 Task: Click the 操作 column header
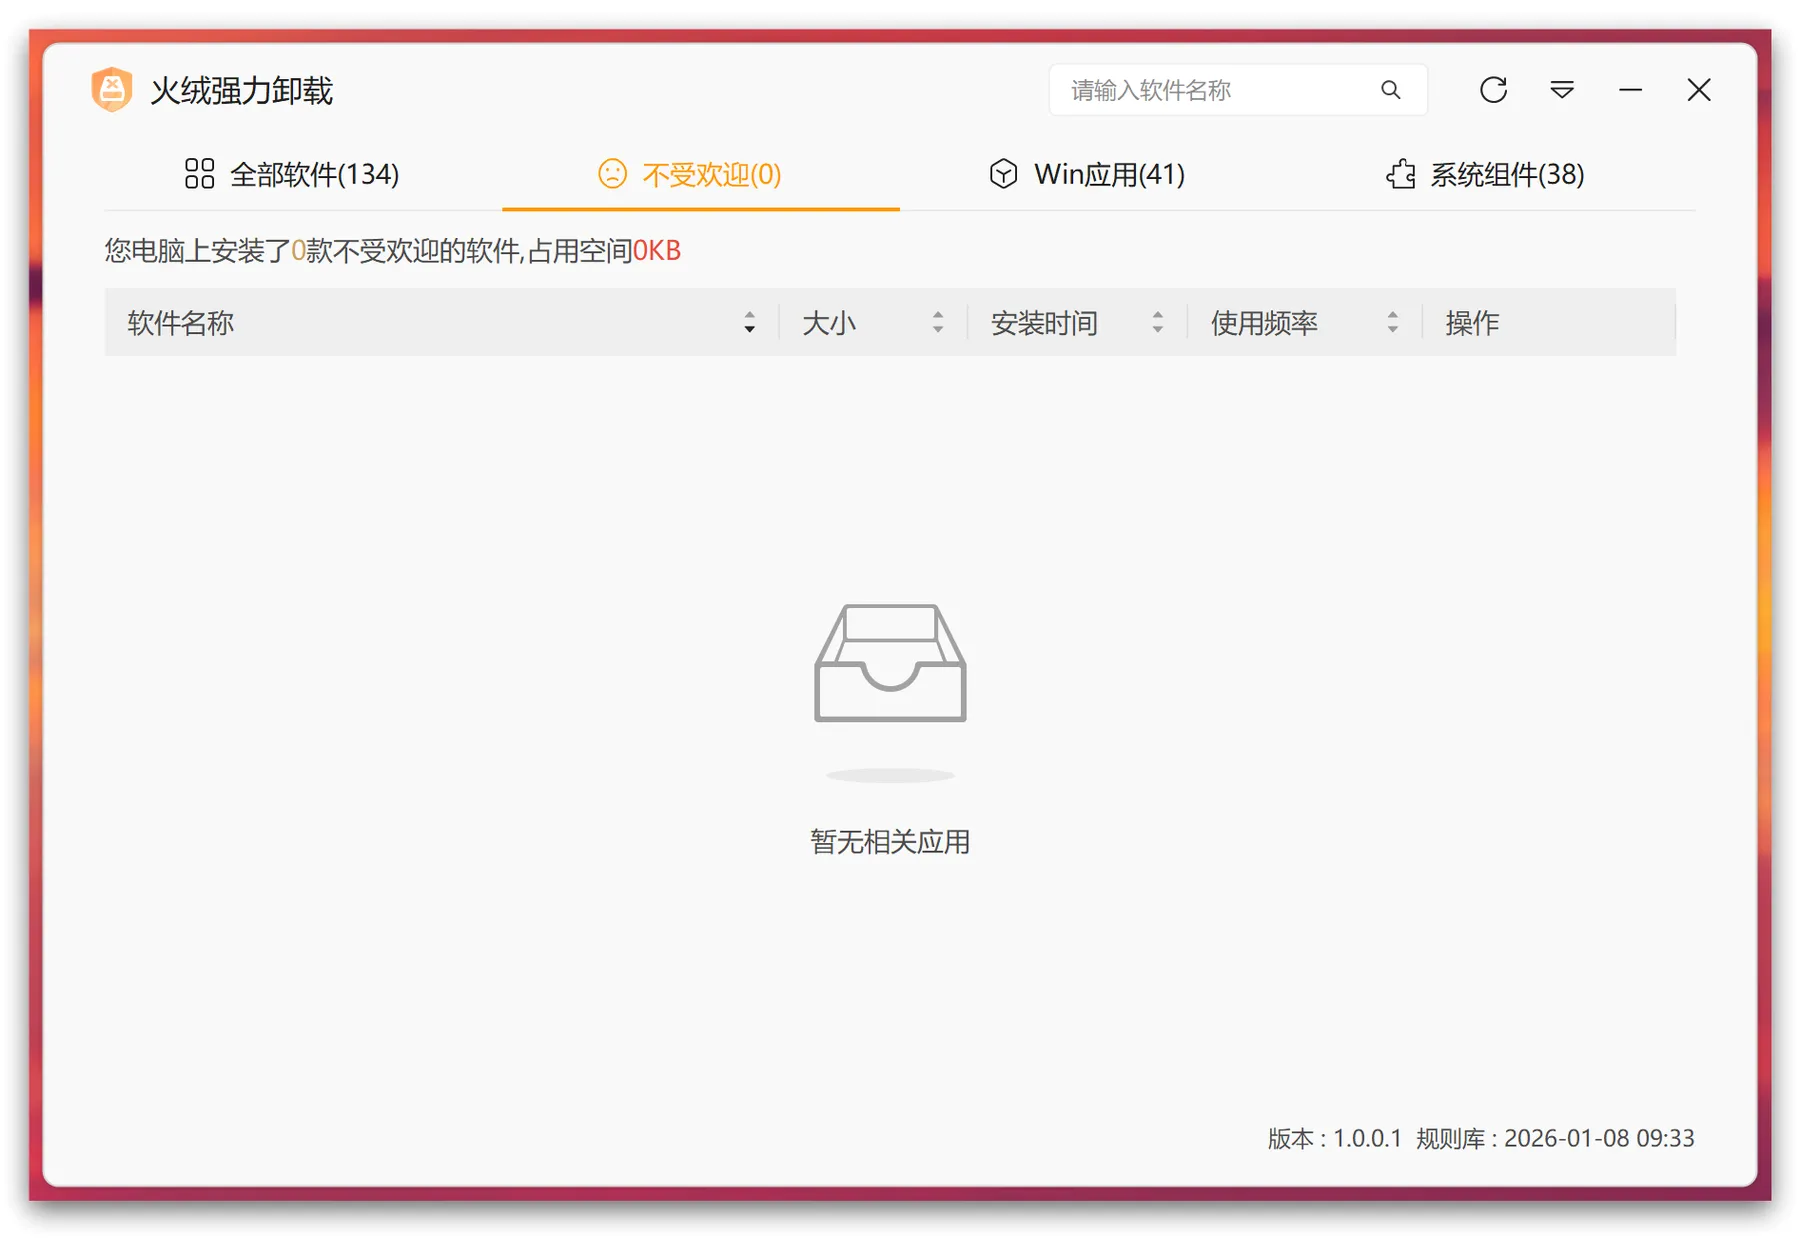click(1472, 322)
